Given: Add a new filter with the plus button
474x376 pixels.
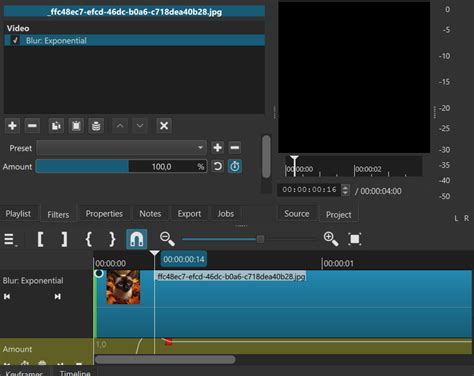Looking at the screenshot, I should point(12,126).
